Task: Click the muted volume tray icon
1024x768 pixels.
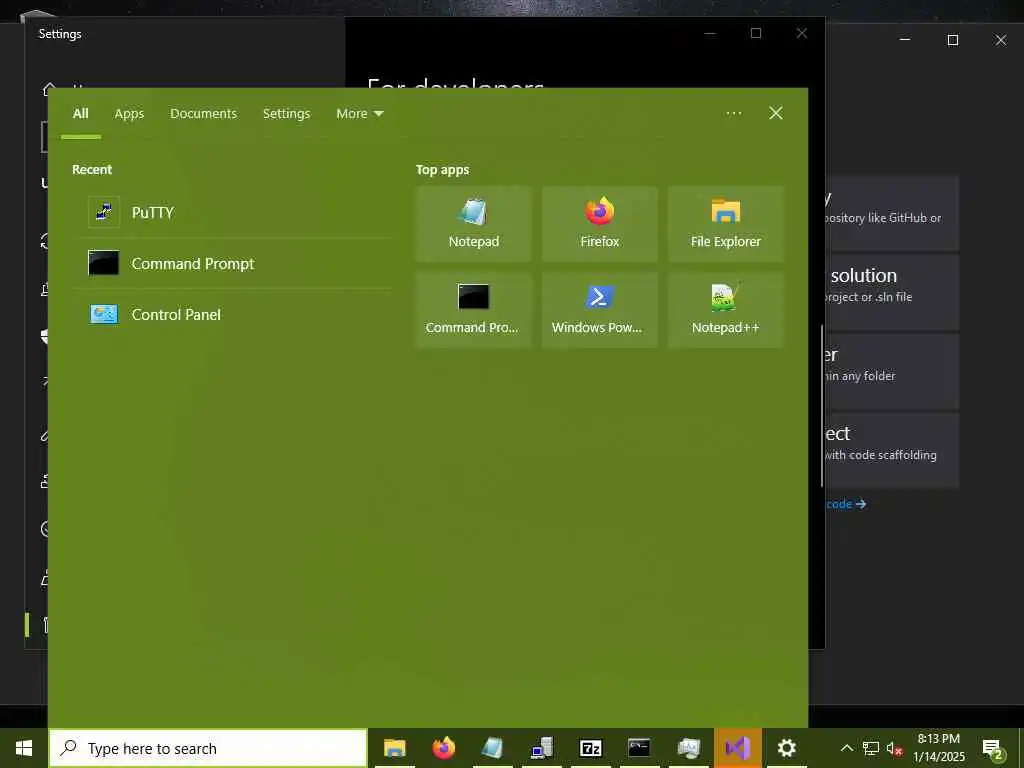Action: click(894, 748)
